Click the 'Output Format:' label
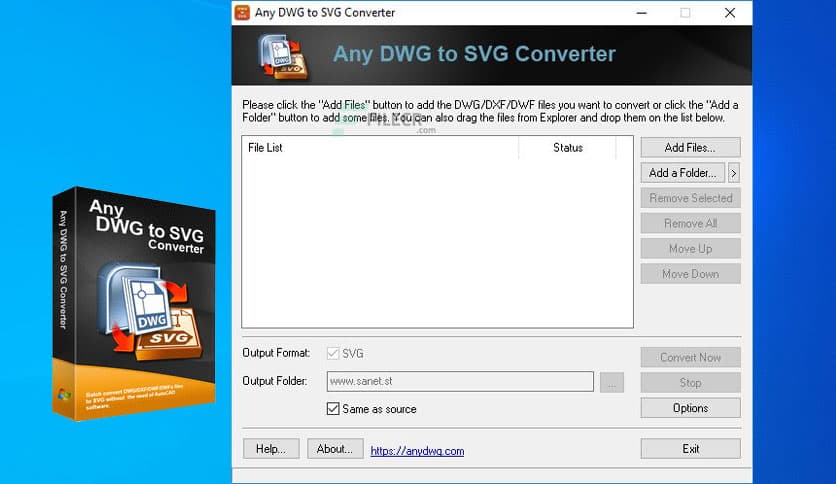 tap(276, 353)
